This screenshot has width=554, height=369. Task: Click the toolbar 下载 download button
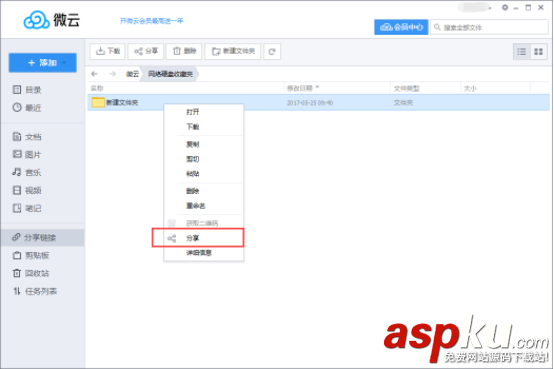pos(107,52)
